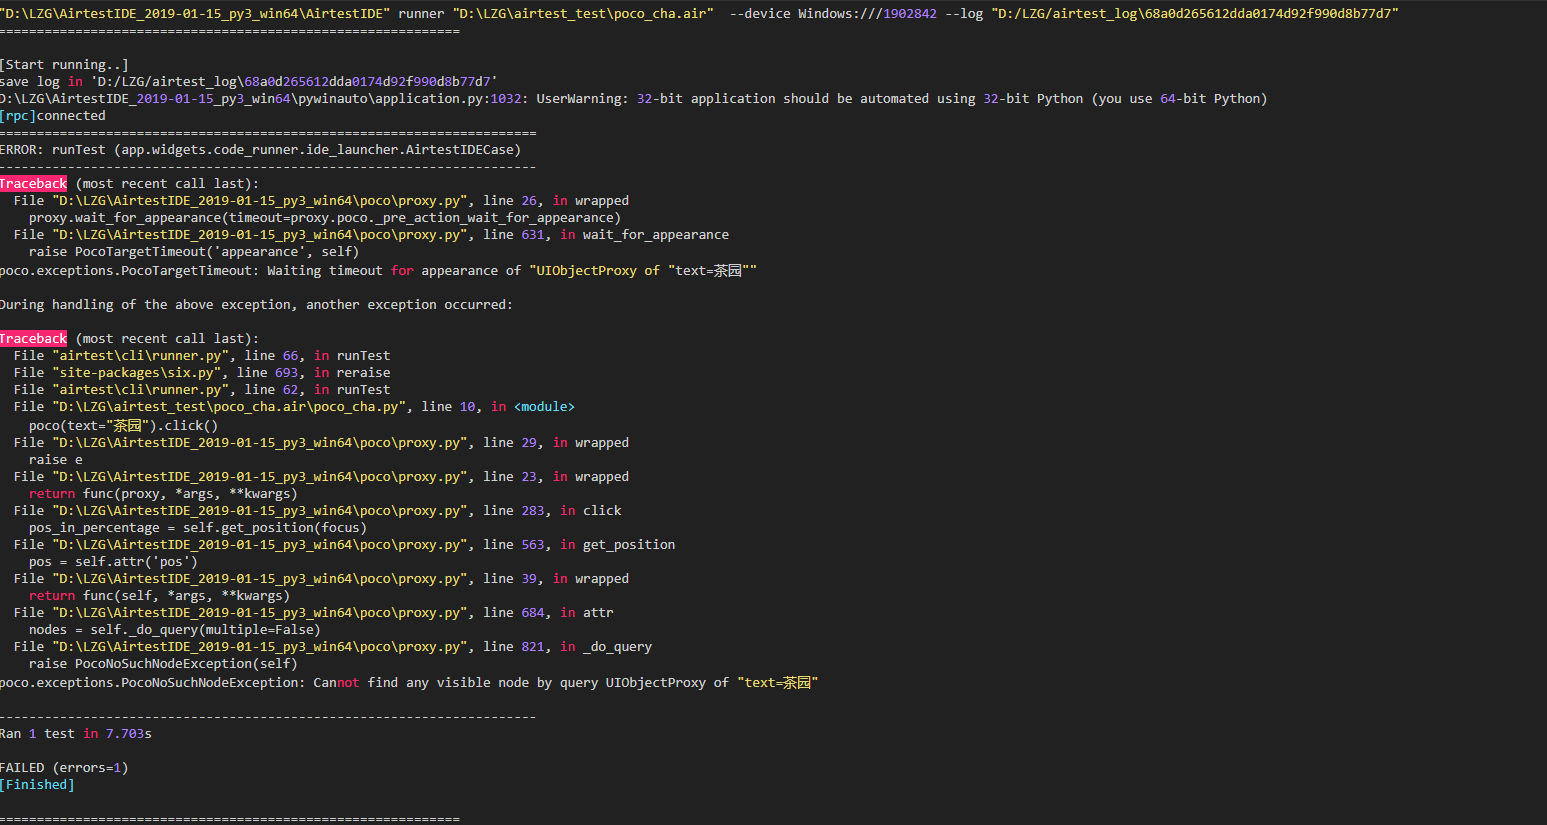Click the proxy.py 'line 684, in attr' entry
This screenshot has height=825, width=1547.
click(314, 613)
